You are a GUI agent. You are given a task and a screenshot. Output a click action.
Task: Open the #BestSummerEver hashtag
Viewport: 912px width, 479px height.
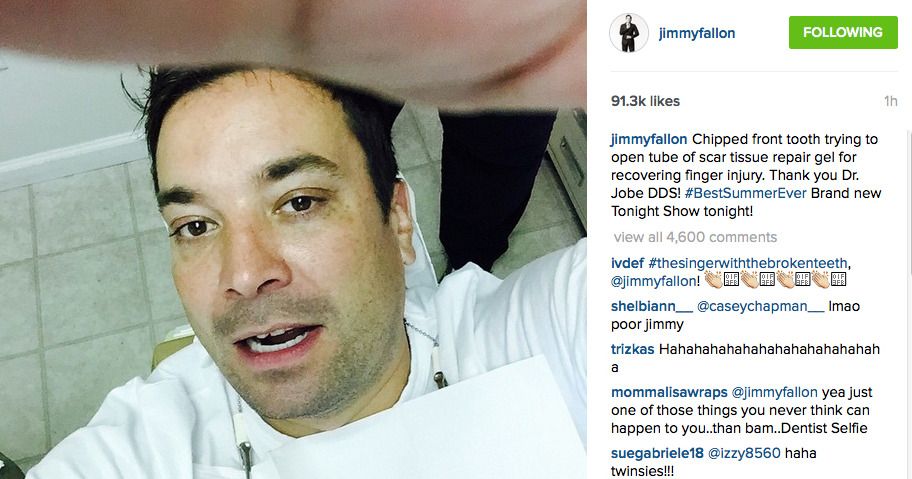point(746,193)
